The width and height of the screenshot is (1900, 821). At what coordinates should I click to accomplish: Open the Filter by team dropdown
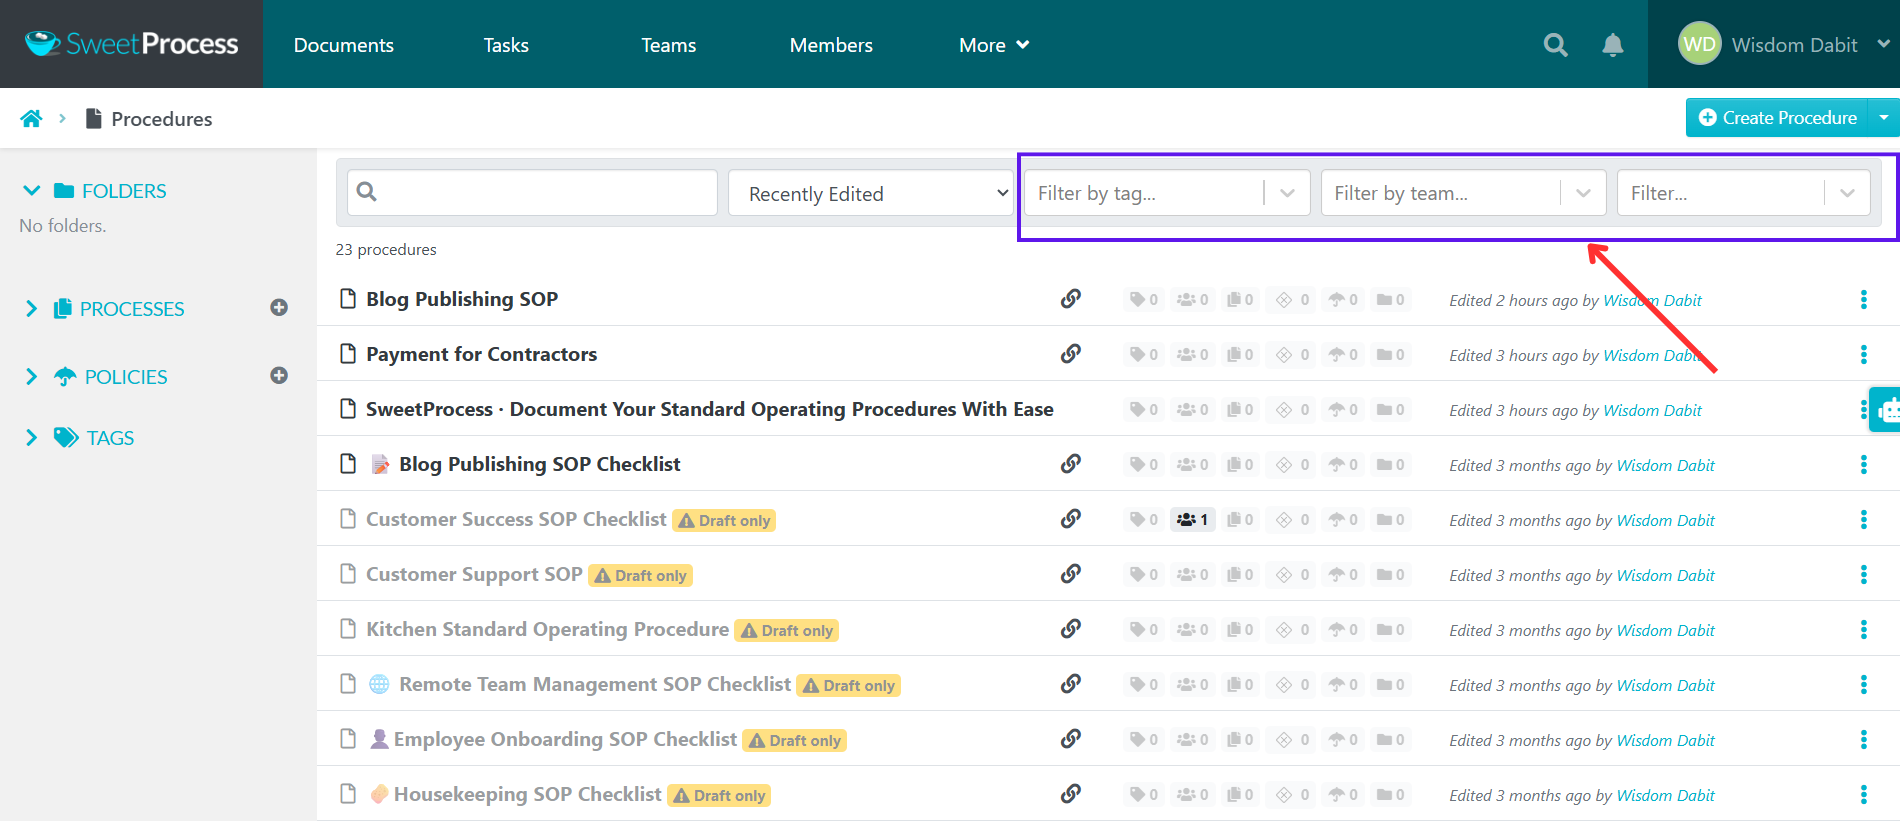coord(1463,193)
